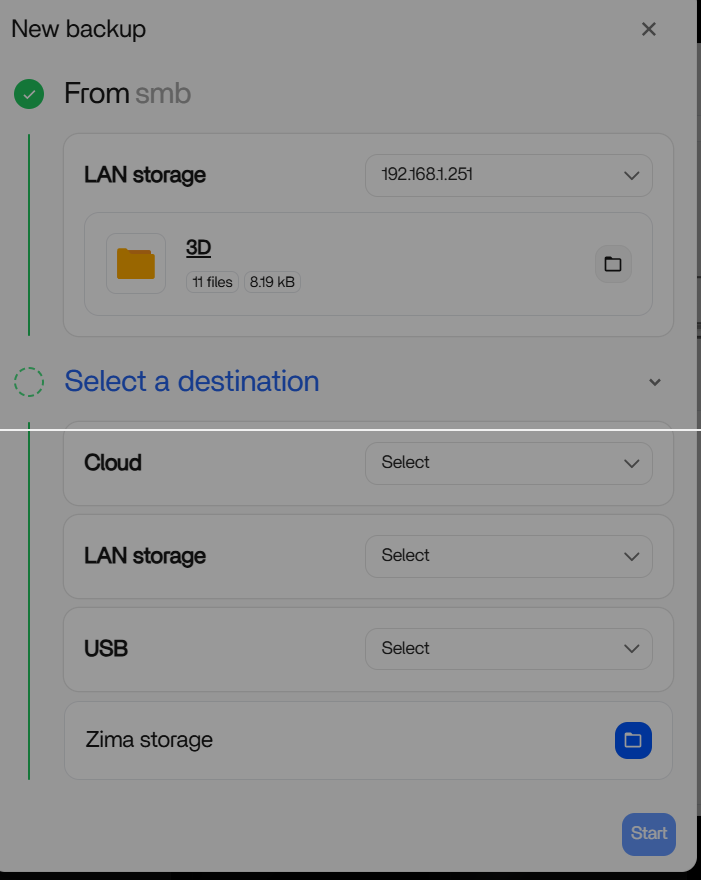Click the orange 3D folder icon
This screenshot has height=880, width=701.
(x=136, y=264)
